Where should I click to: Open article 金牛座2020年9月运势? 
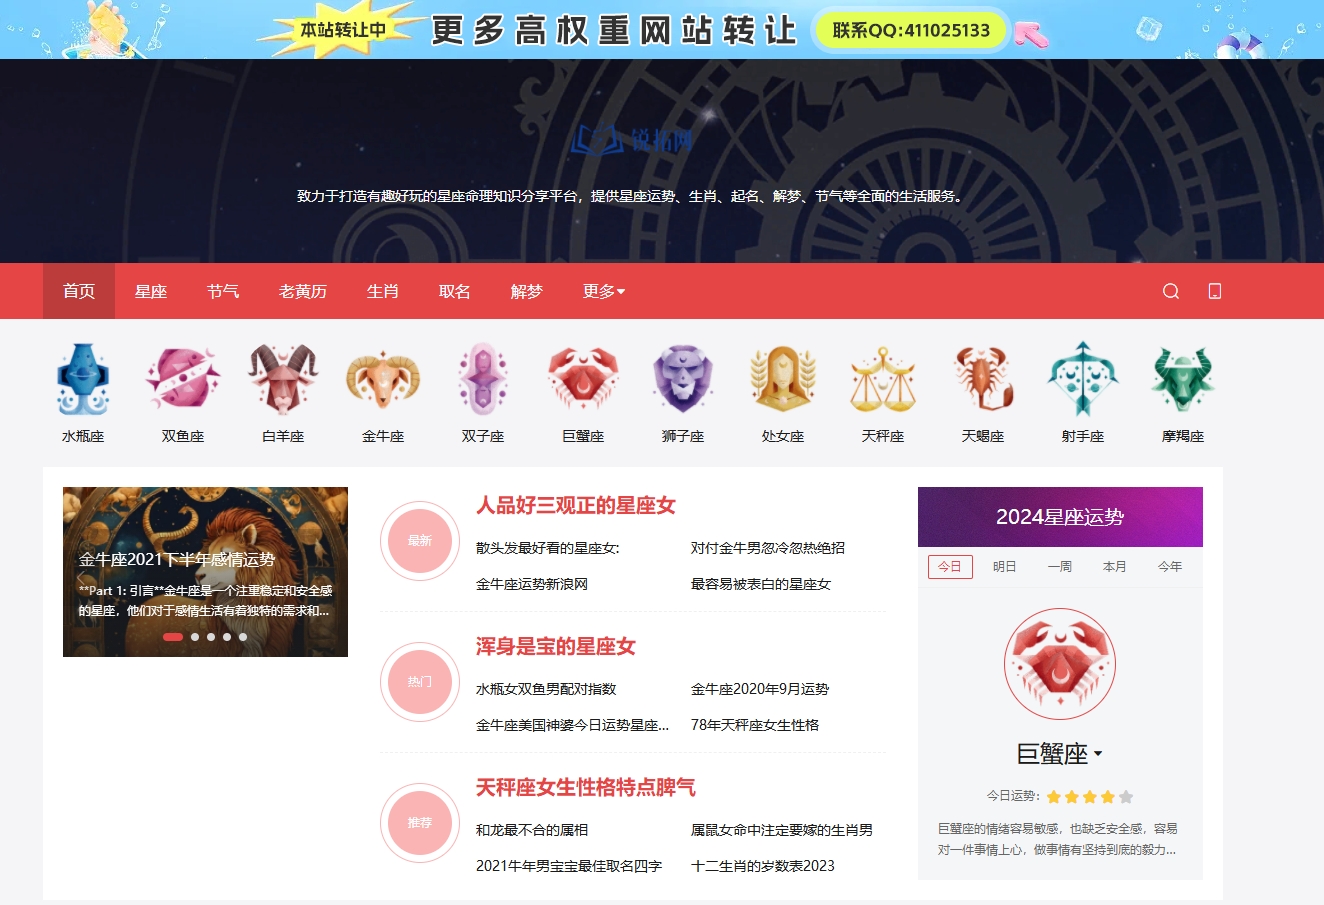[x=760, y=689]
